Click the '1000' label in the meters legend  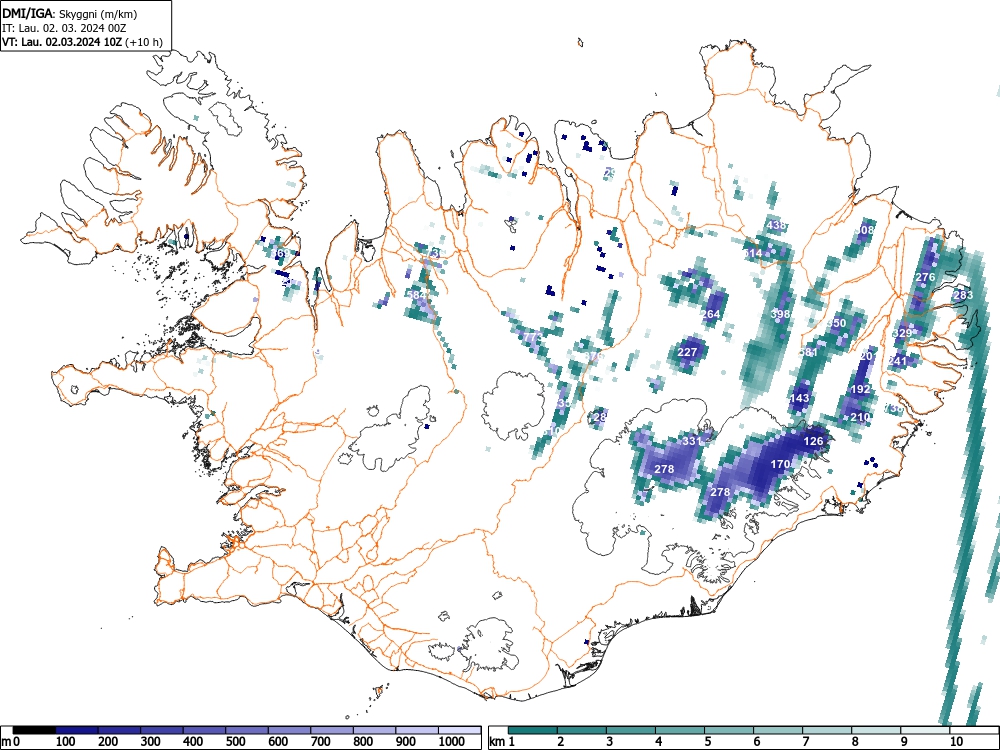coord(452,741)
